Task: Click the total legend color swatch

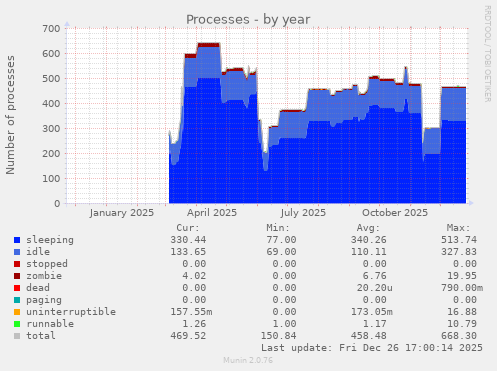Action: coord(17,336)
